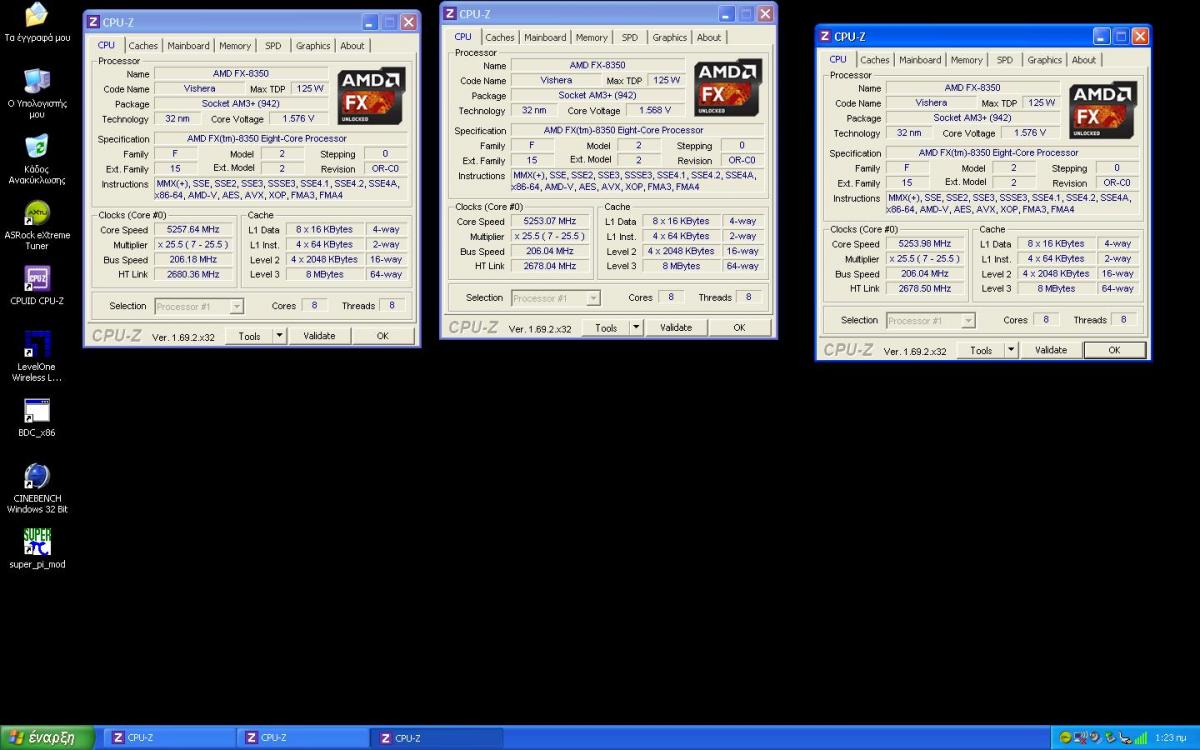Click the 2678.50 MHz HT Link value
Screen dimensions: 1200x750
926,289
